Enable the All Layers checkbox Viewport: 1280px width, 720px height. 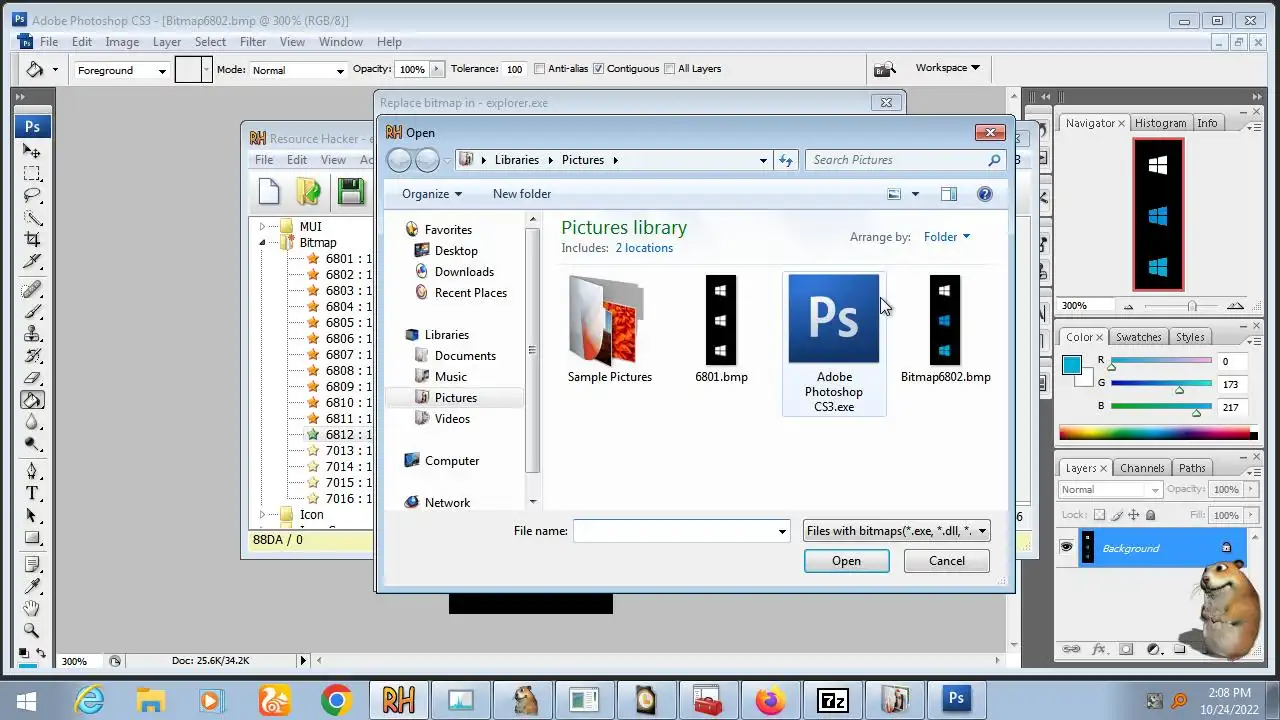point(670,69)
